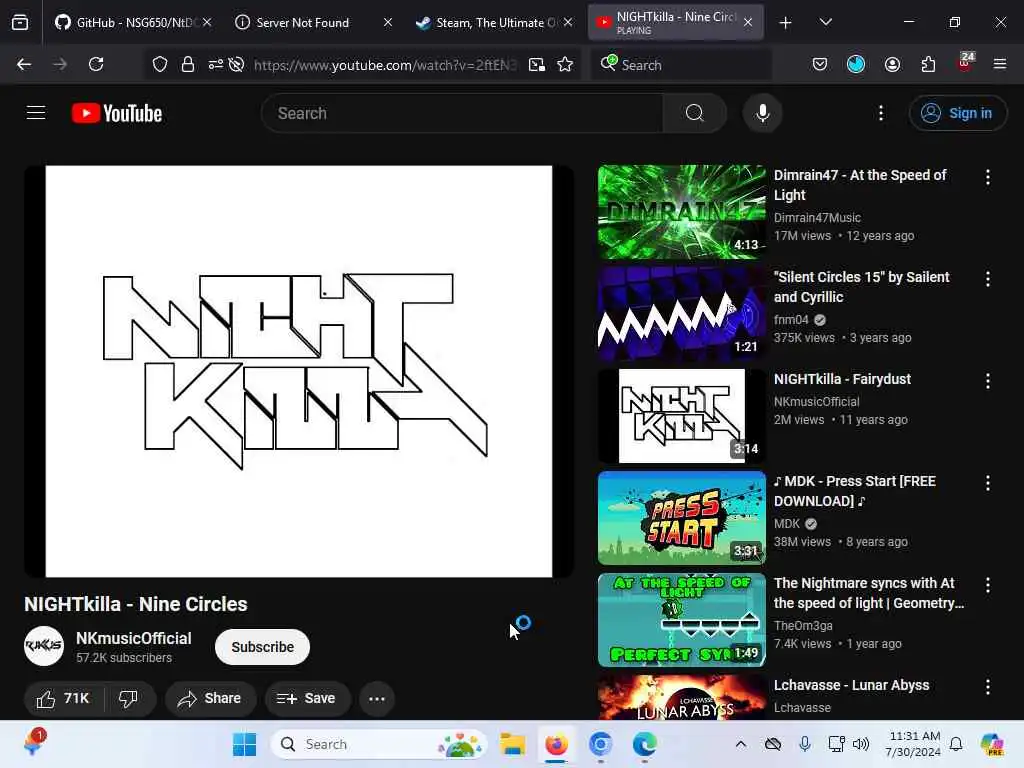
Task: Save page to Pocket
Action: tap(820, 64)
